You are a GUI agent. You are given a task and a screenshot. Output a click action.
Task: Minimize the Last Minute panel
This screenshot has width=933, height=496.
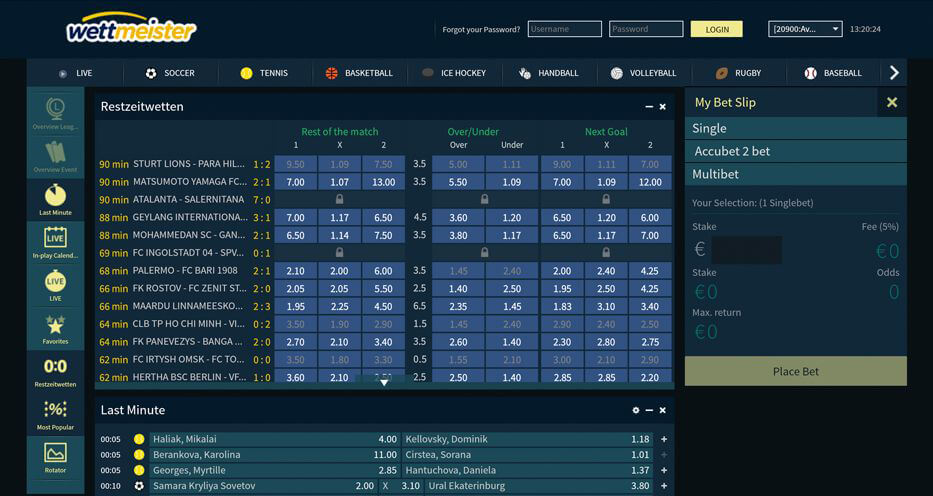tap(649, 410)
